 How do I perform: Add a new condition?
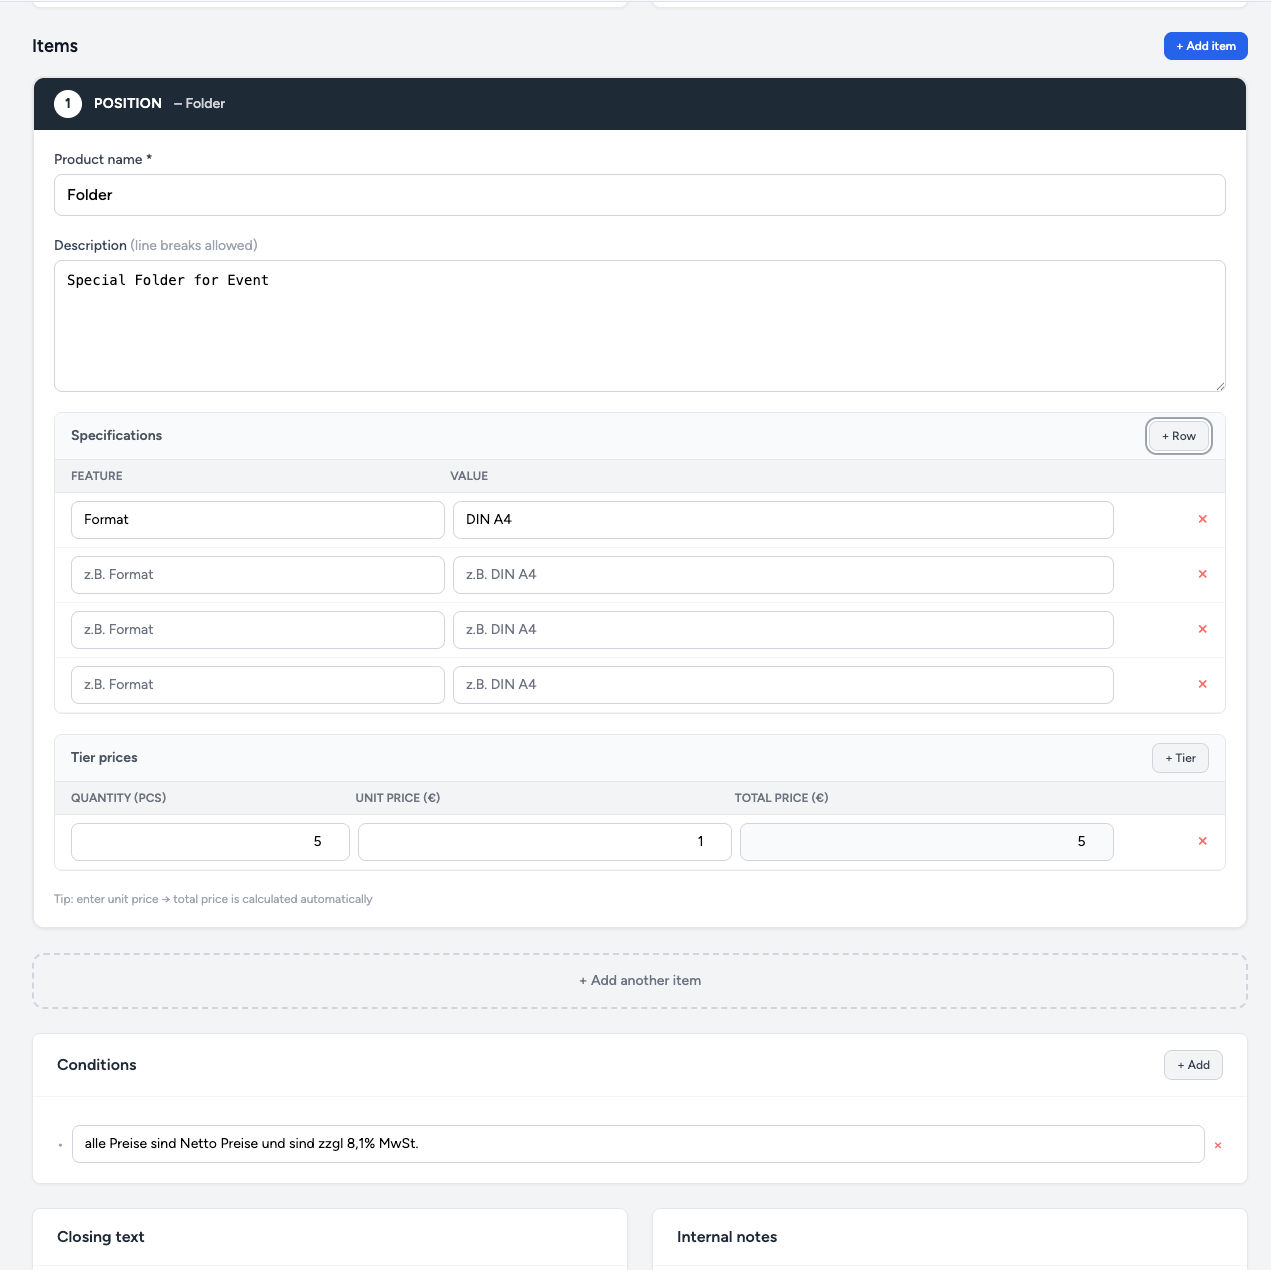[x=1192, y=1065]
